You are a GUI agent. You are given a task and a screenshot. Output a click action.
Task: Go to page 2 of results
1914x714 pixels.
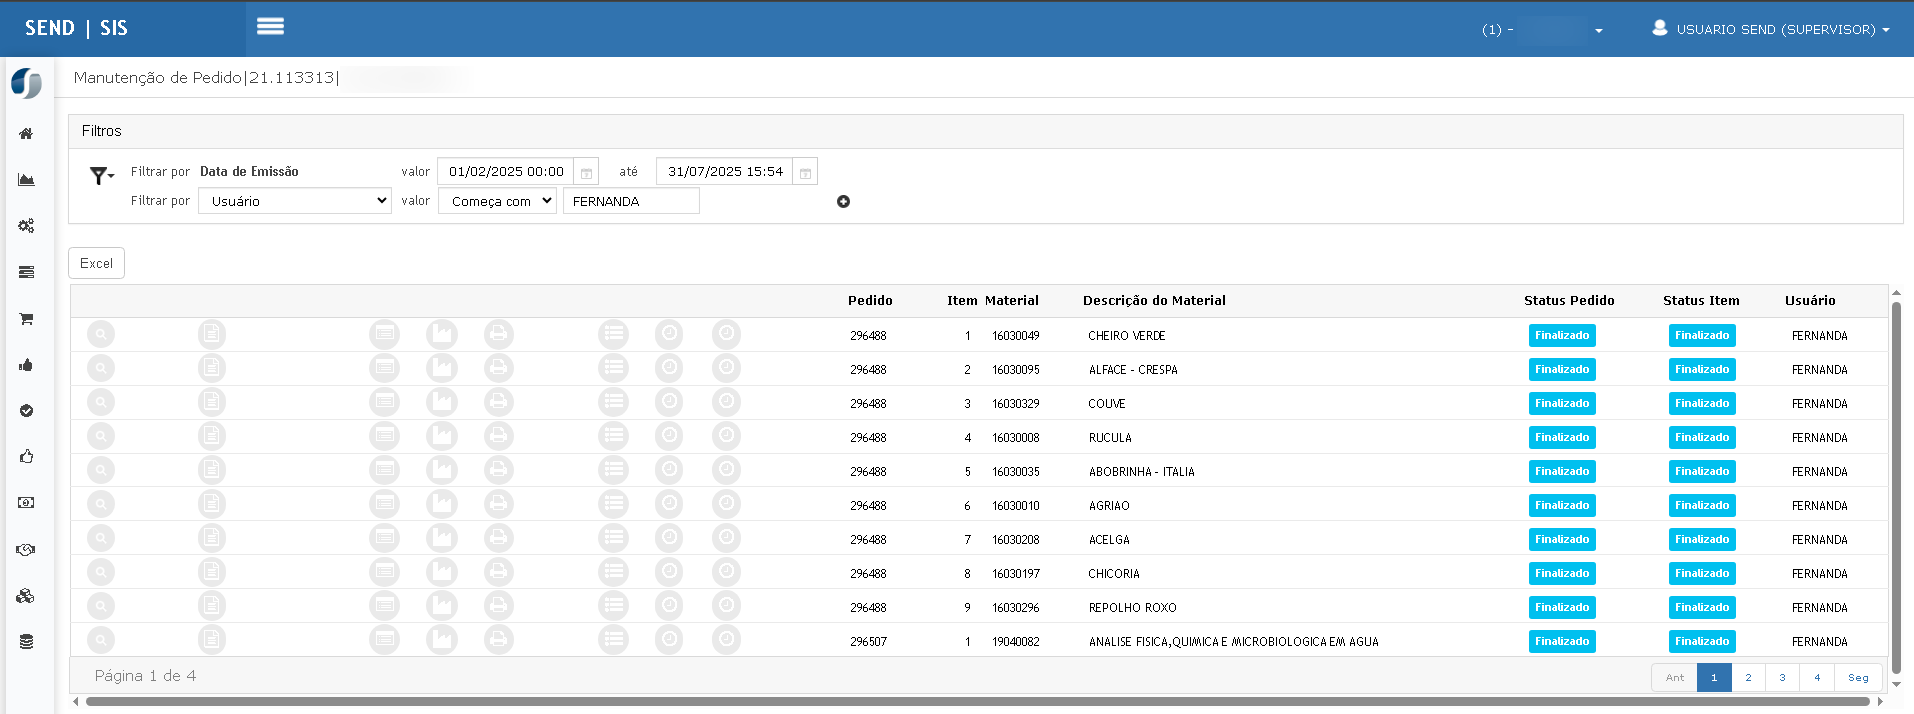click(1748, 677)
